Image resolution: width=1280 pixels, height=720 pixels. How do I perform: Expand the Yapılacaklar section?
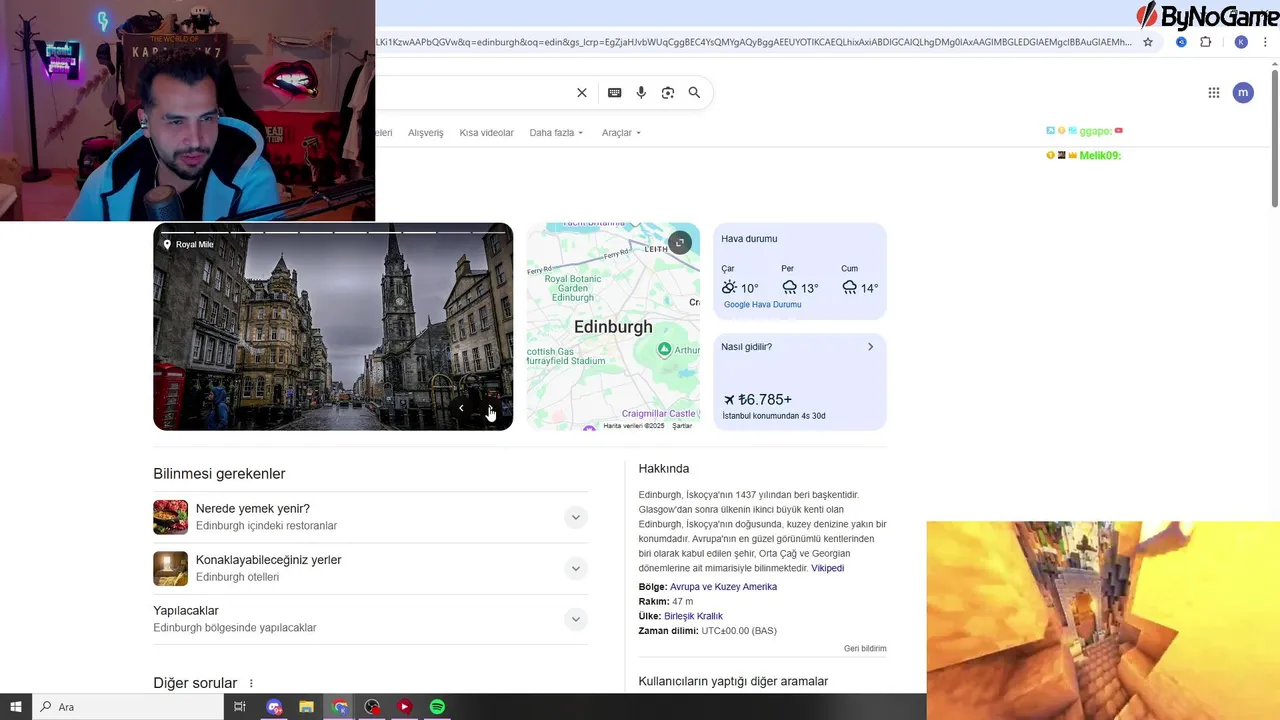pos(575,619)
